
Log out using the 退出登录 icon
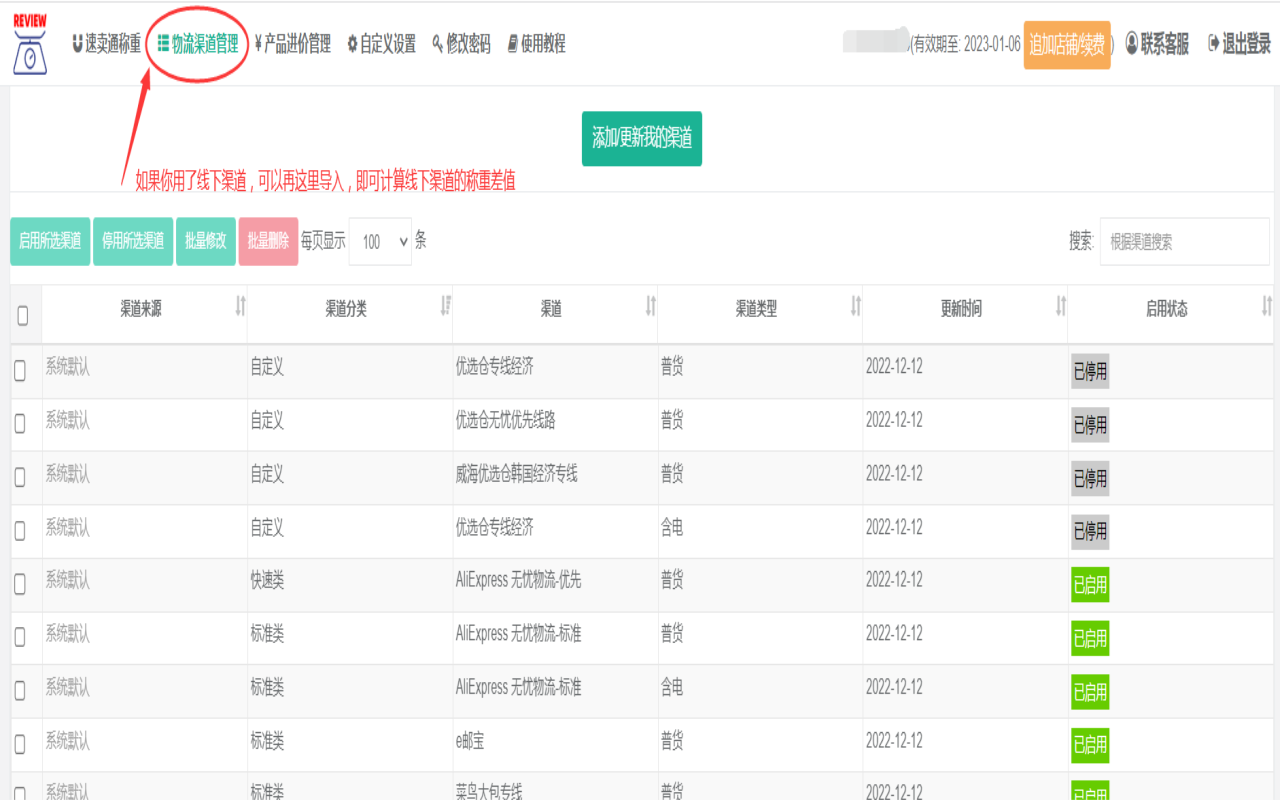[x=1214, y=43]
